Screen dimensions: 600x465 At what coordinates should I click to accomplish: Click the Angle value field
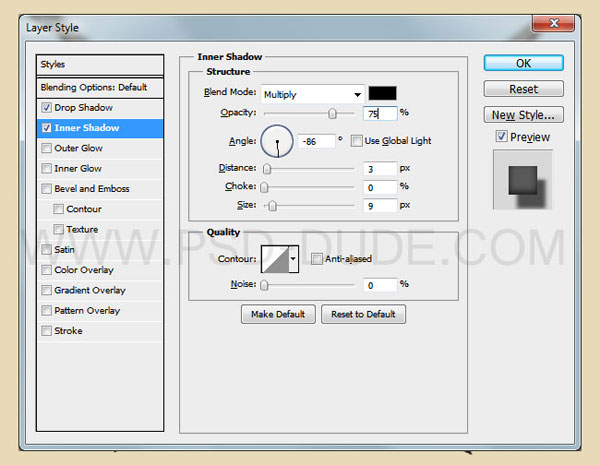point(316,142)
